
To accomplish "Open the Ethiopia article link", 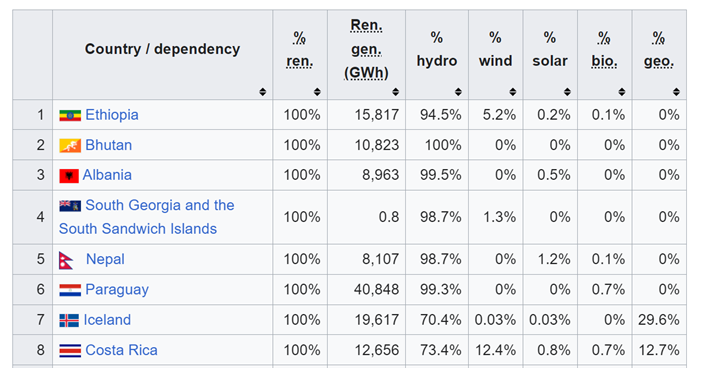I will tap(112, 115).
